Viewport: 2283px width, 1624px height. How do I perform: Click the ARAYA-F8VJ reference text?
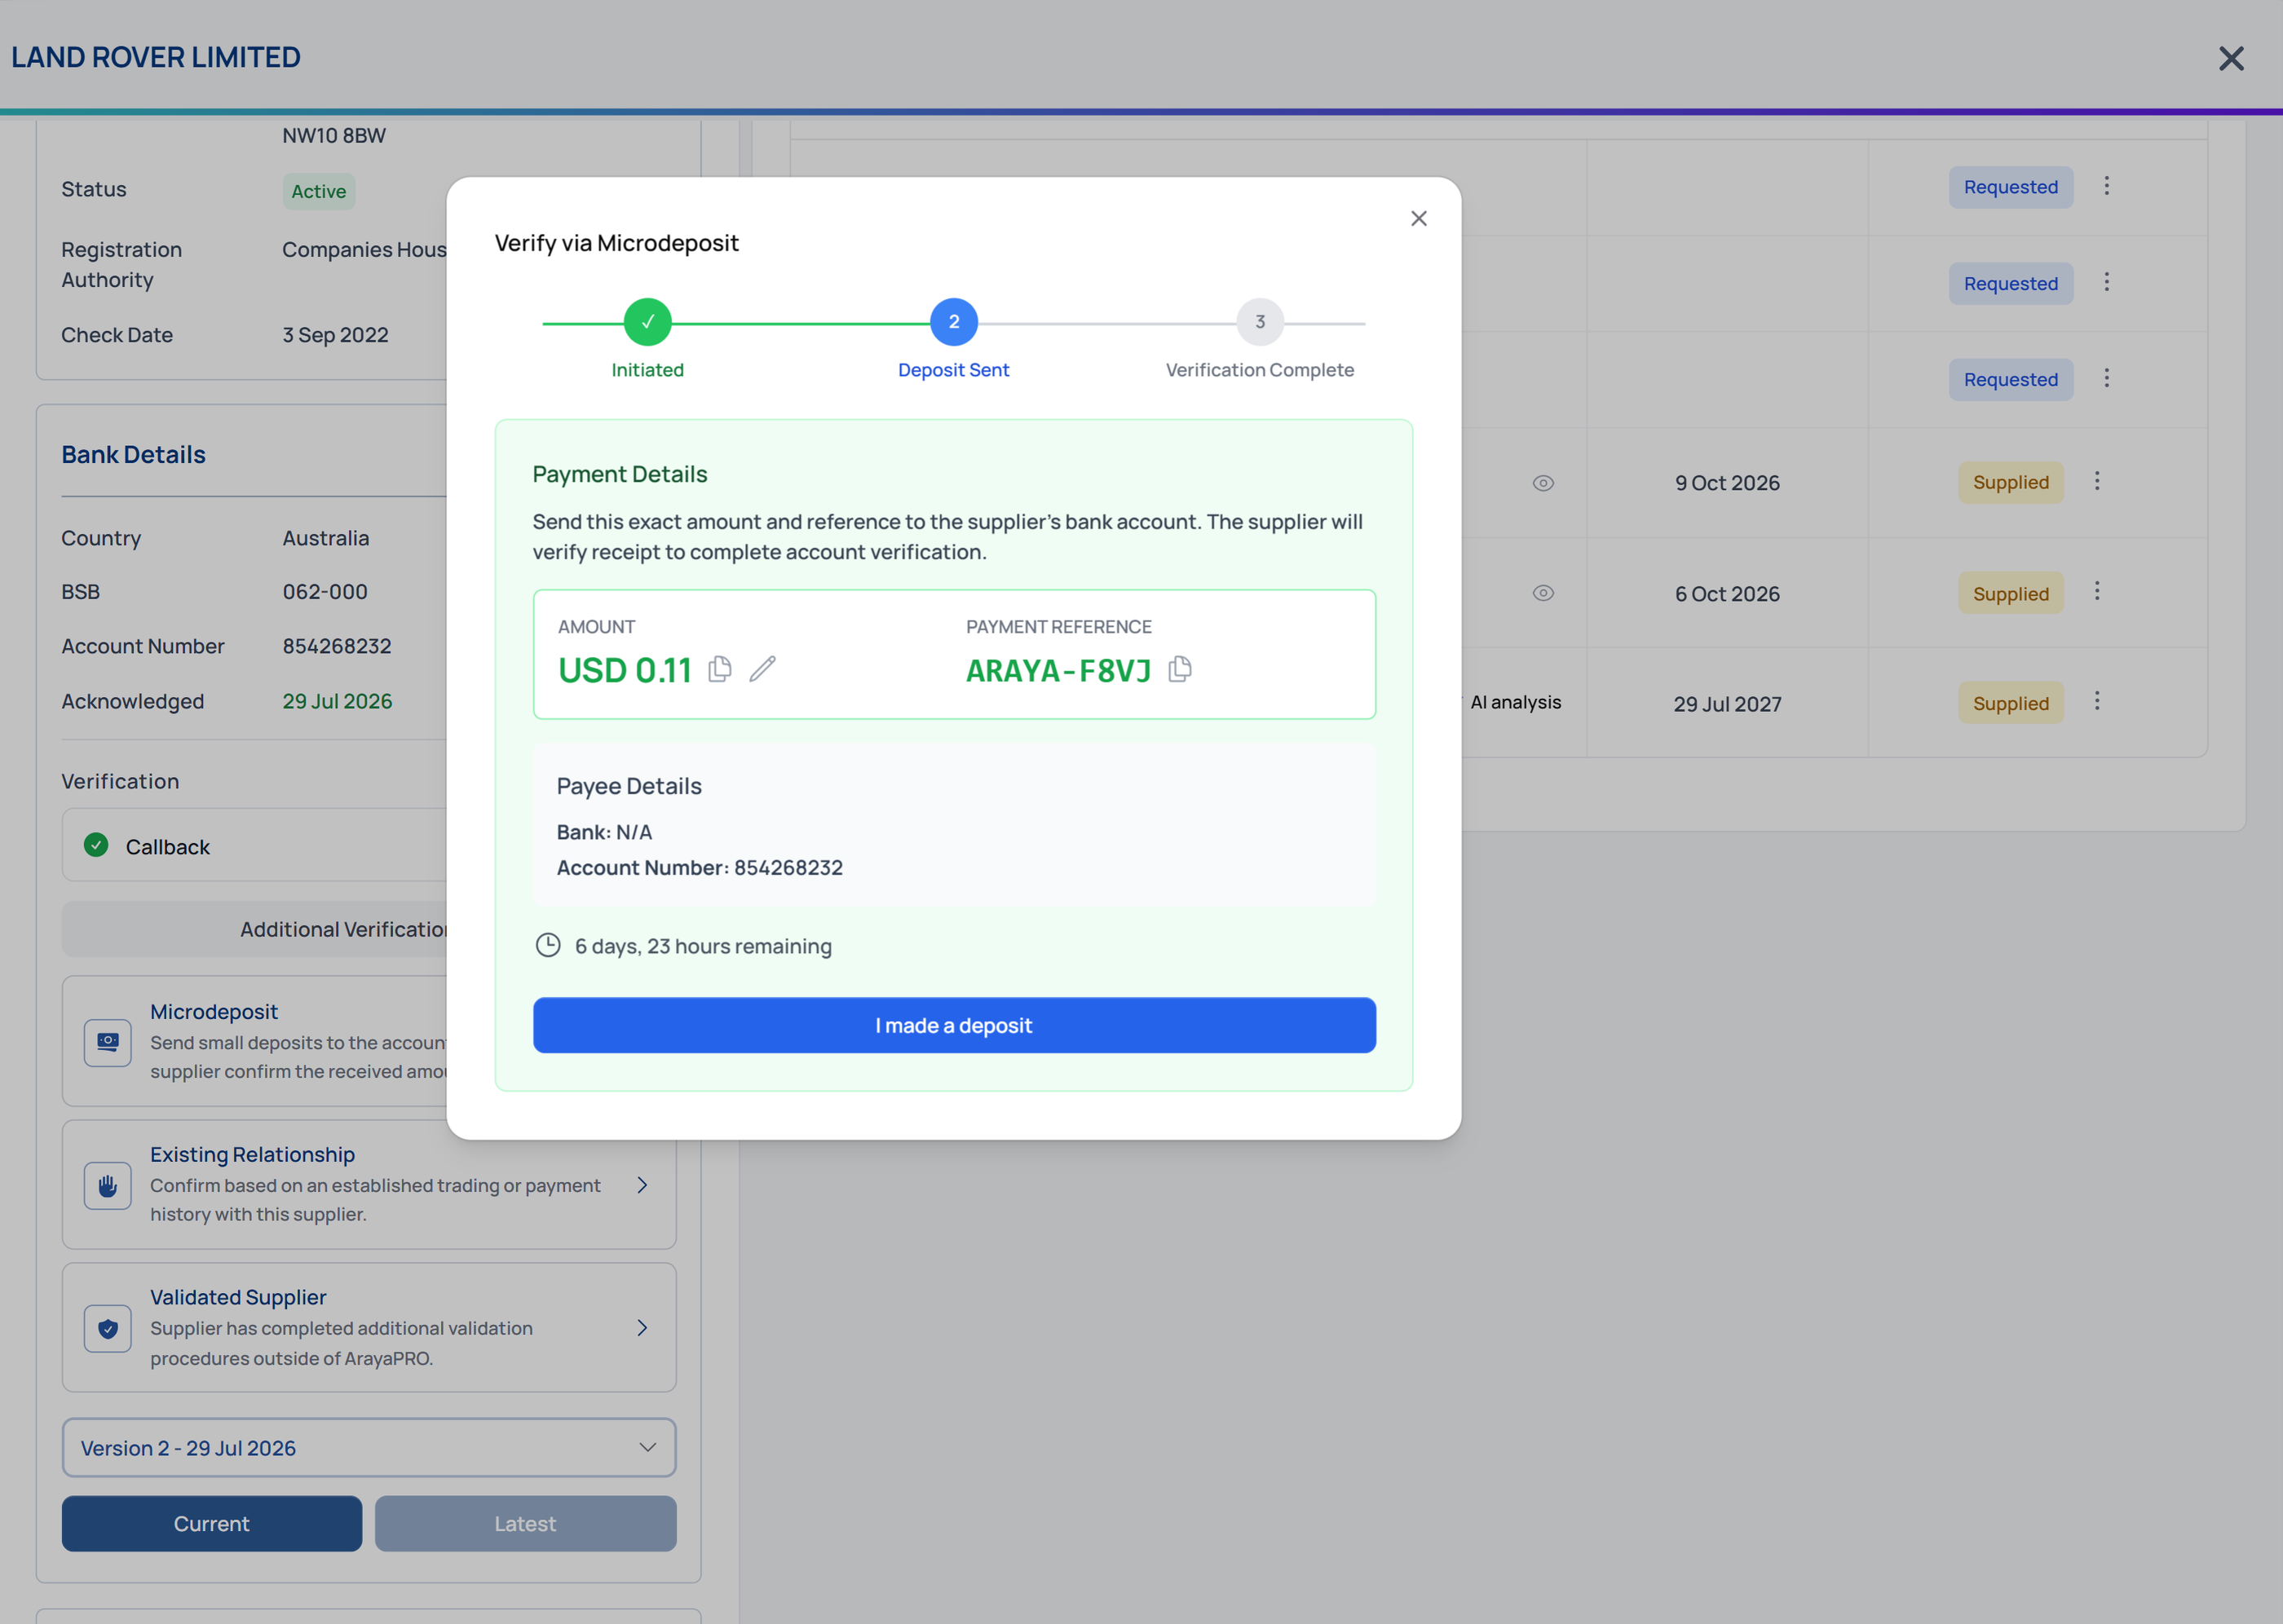click(1058, 670)
